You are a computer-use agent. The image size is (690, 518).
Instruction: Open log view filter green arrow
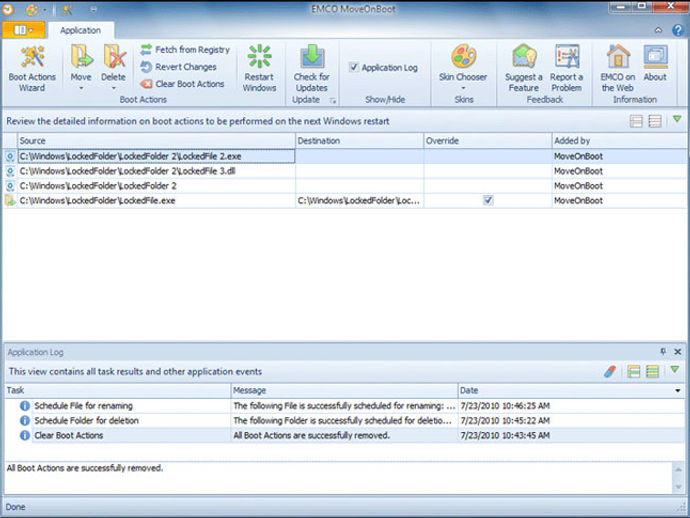coord(675,370)
